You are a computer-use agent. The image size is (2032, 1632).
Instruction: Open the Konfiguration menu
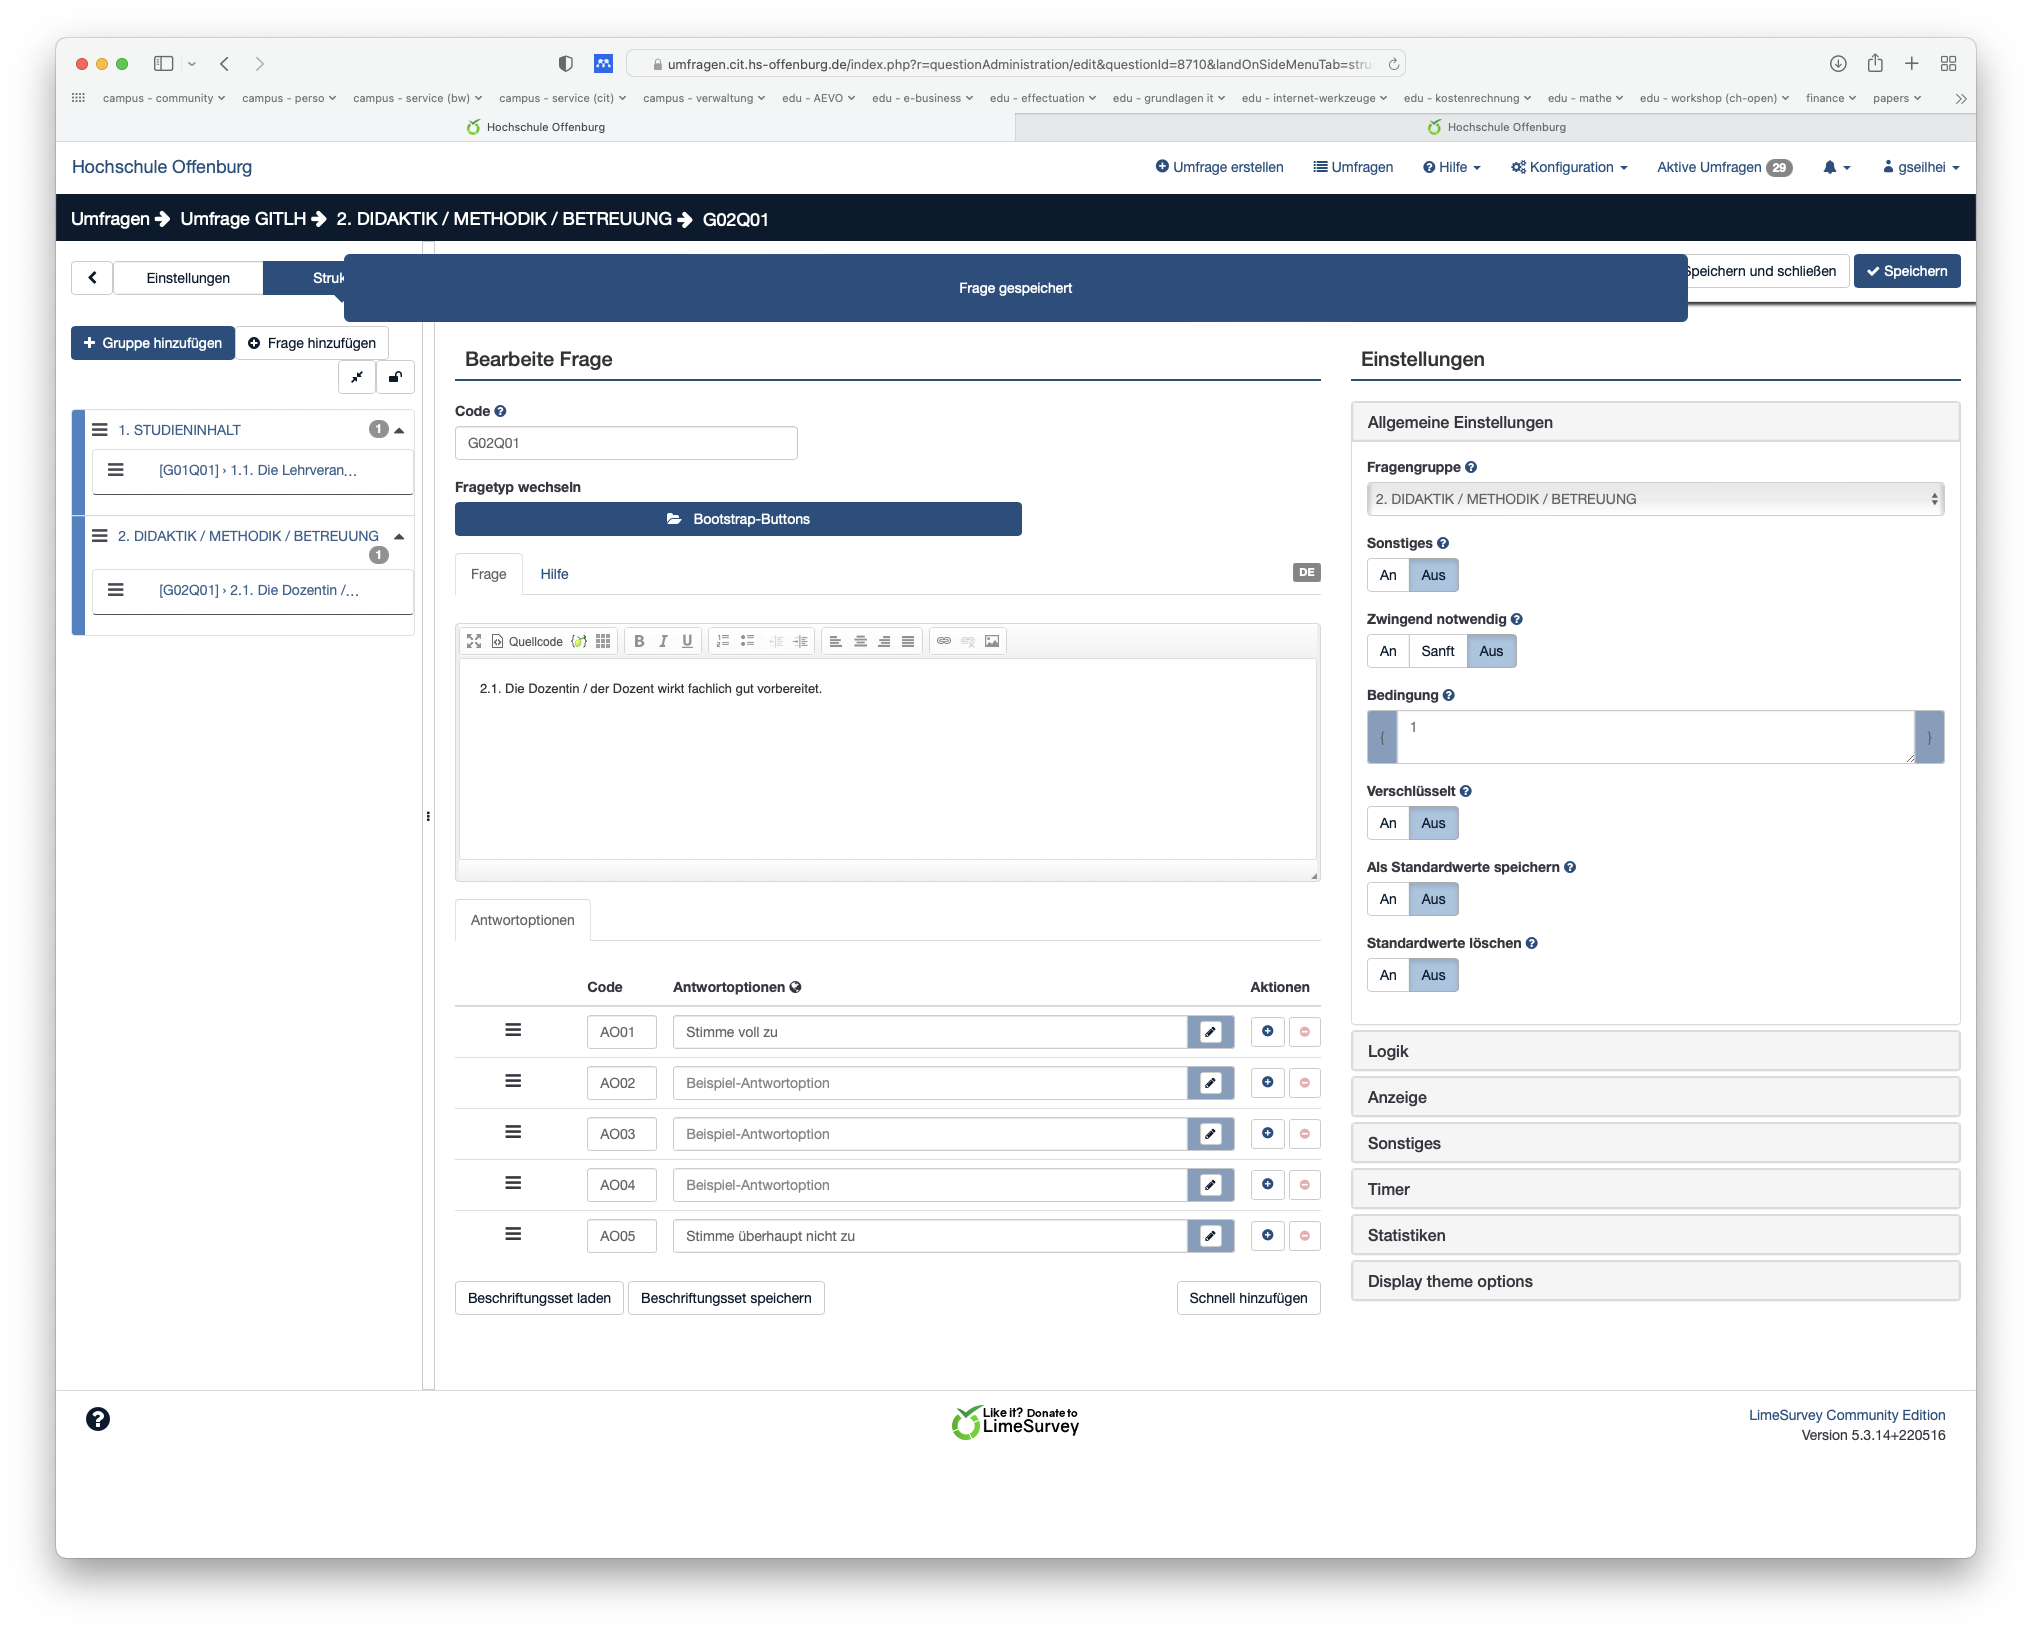[1569, 167]
